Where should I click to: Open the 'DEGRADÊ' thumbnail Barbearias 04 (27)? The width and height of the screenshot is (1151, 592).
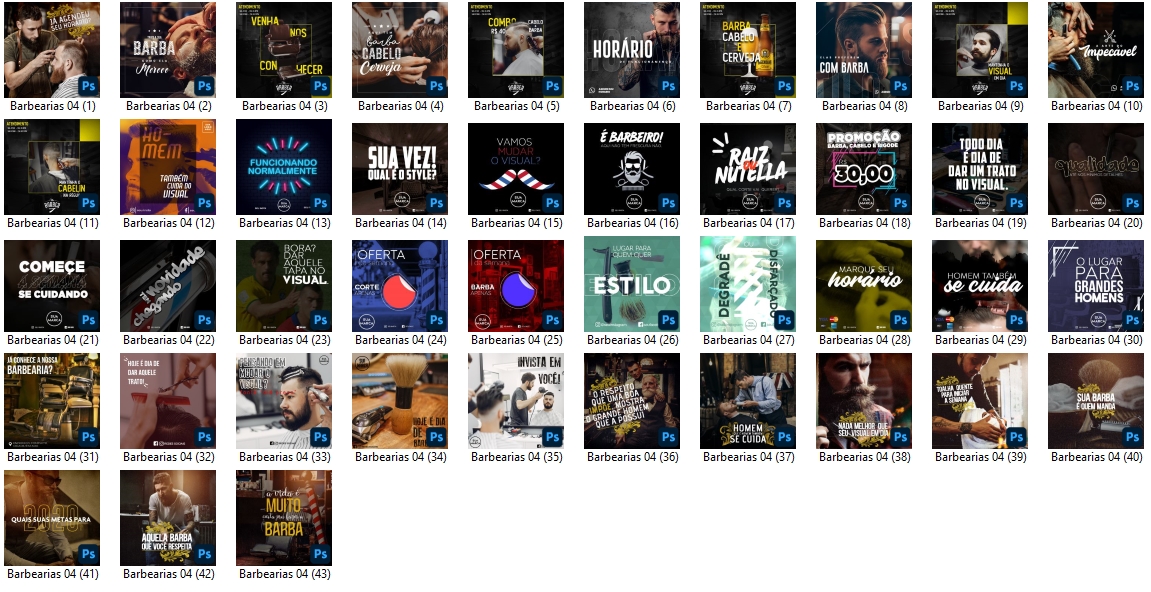(748, 285)
